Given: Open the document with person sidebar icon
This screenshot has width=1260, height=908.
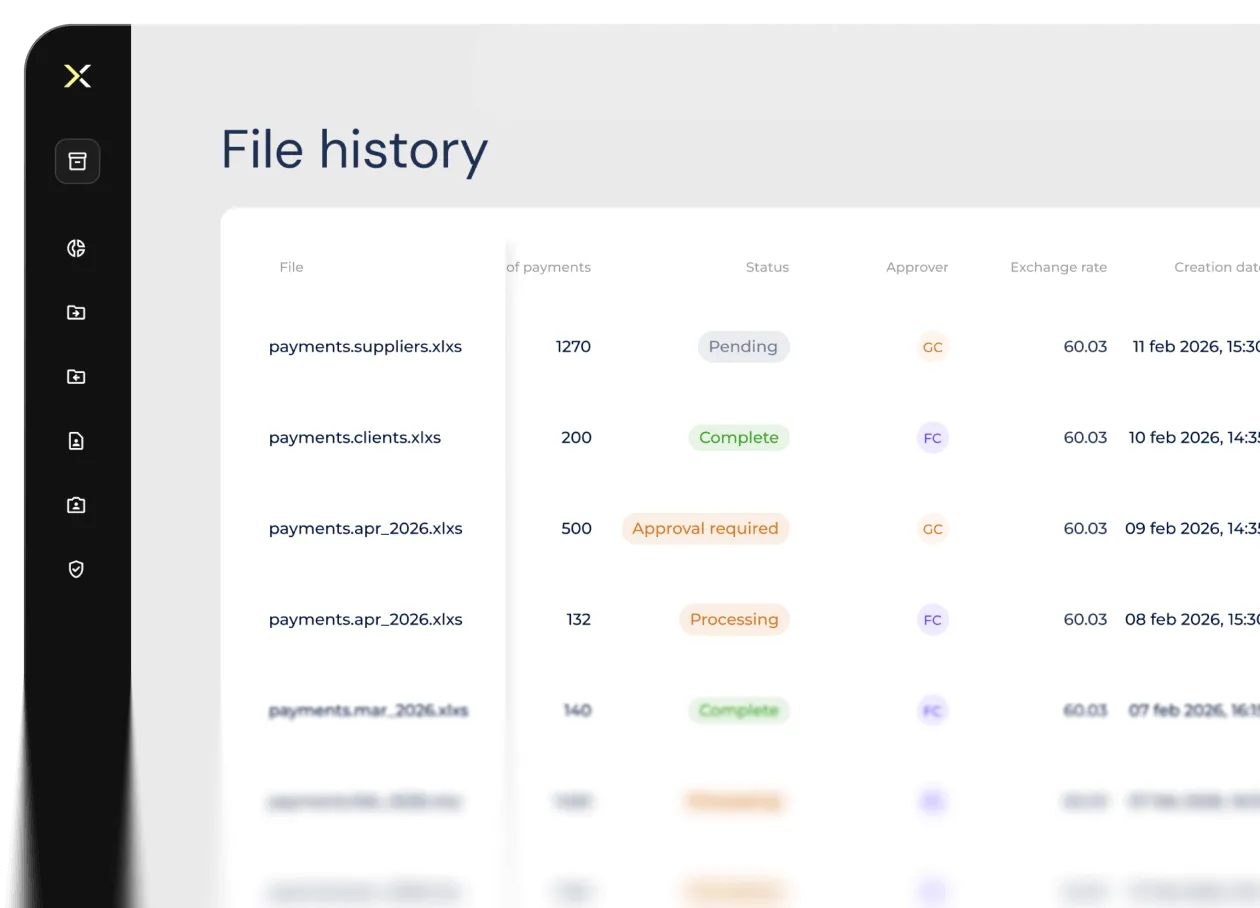Looking at the screenshot, I should 76,441.
